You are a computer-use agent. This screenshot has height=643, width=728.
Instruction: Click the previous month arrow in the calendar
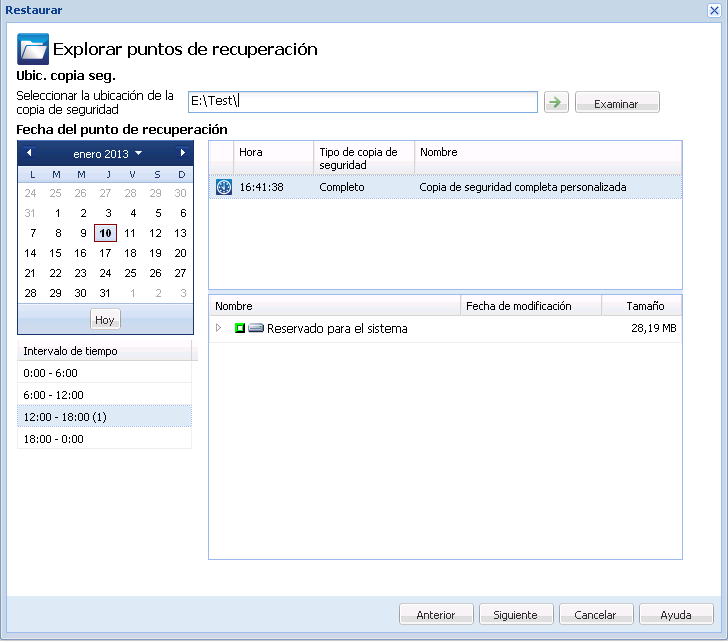pyautogui.click(x=29, y=153)
